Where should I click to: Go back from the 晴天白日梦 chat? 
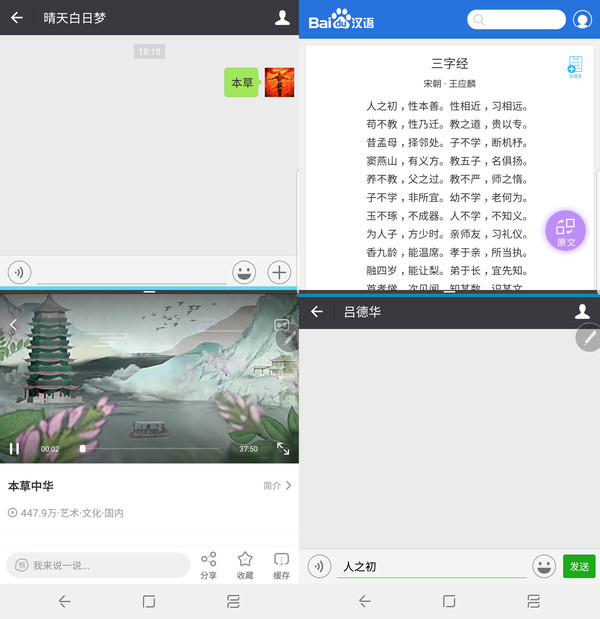17,18
